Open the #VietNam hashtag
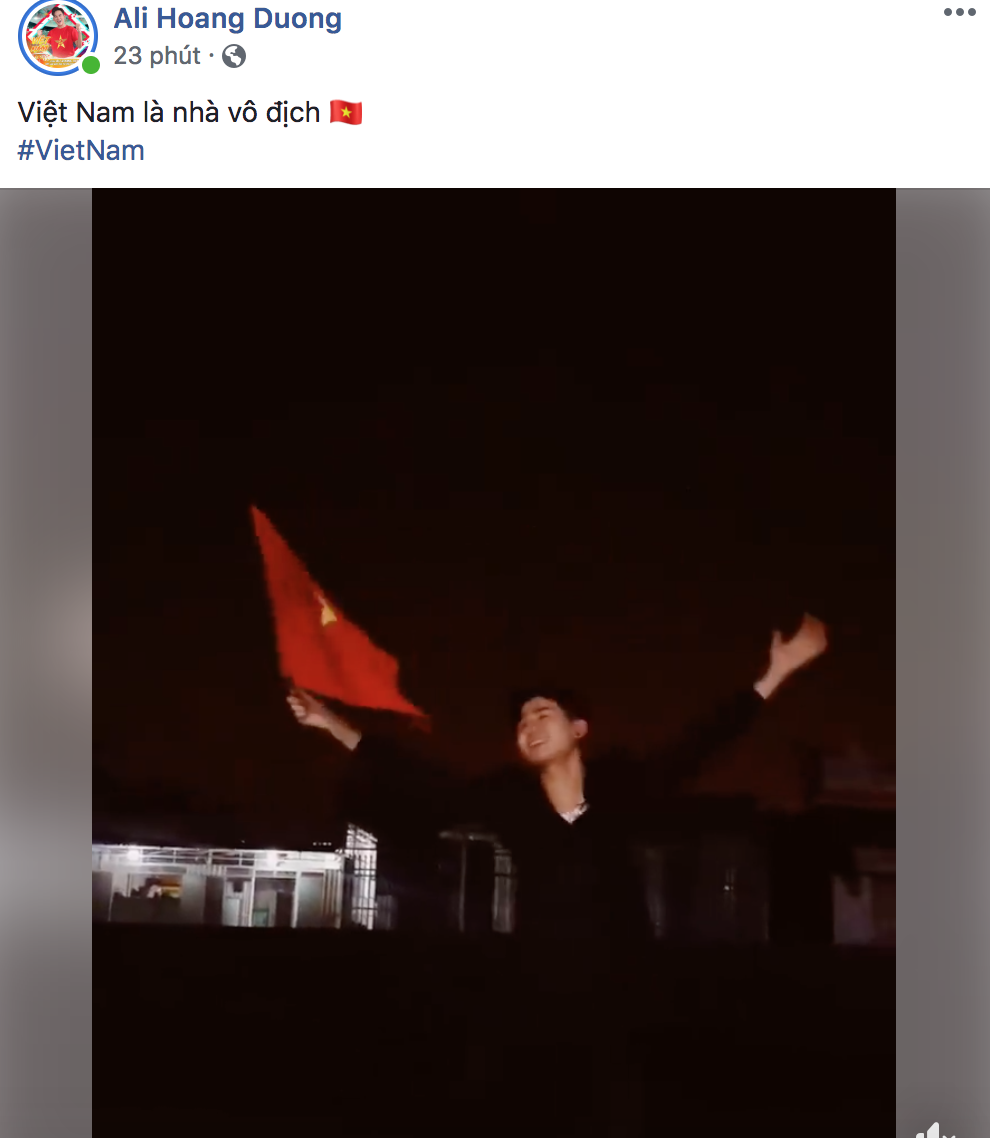Screen dimensions: 990x1138 [81, 150]
